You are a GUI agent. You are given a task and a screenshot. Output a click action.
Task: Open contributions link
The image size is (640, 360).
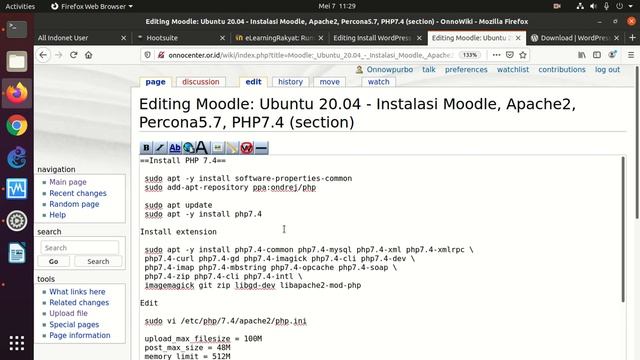click(x=562, y=69)
